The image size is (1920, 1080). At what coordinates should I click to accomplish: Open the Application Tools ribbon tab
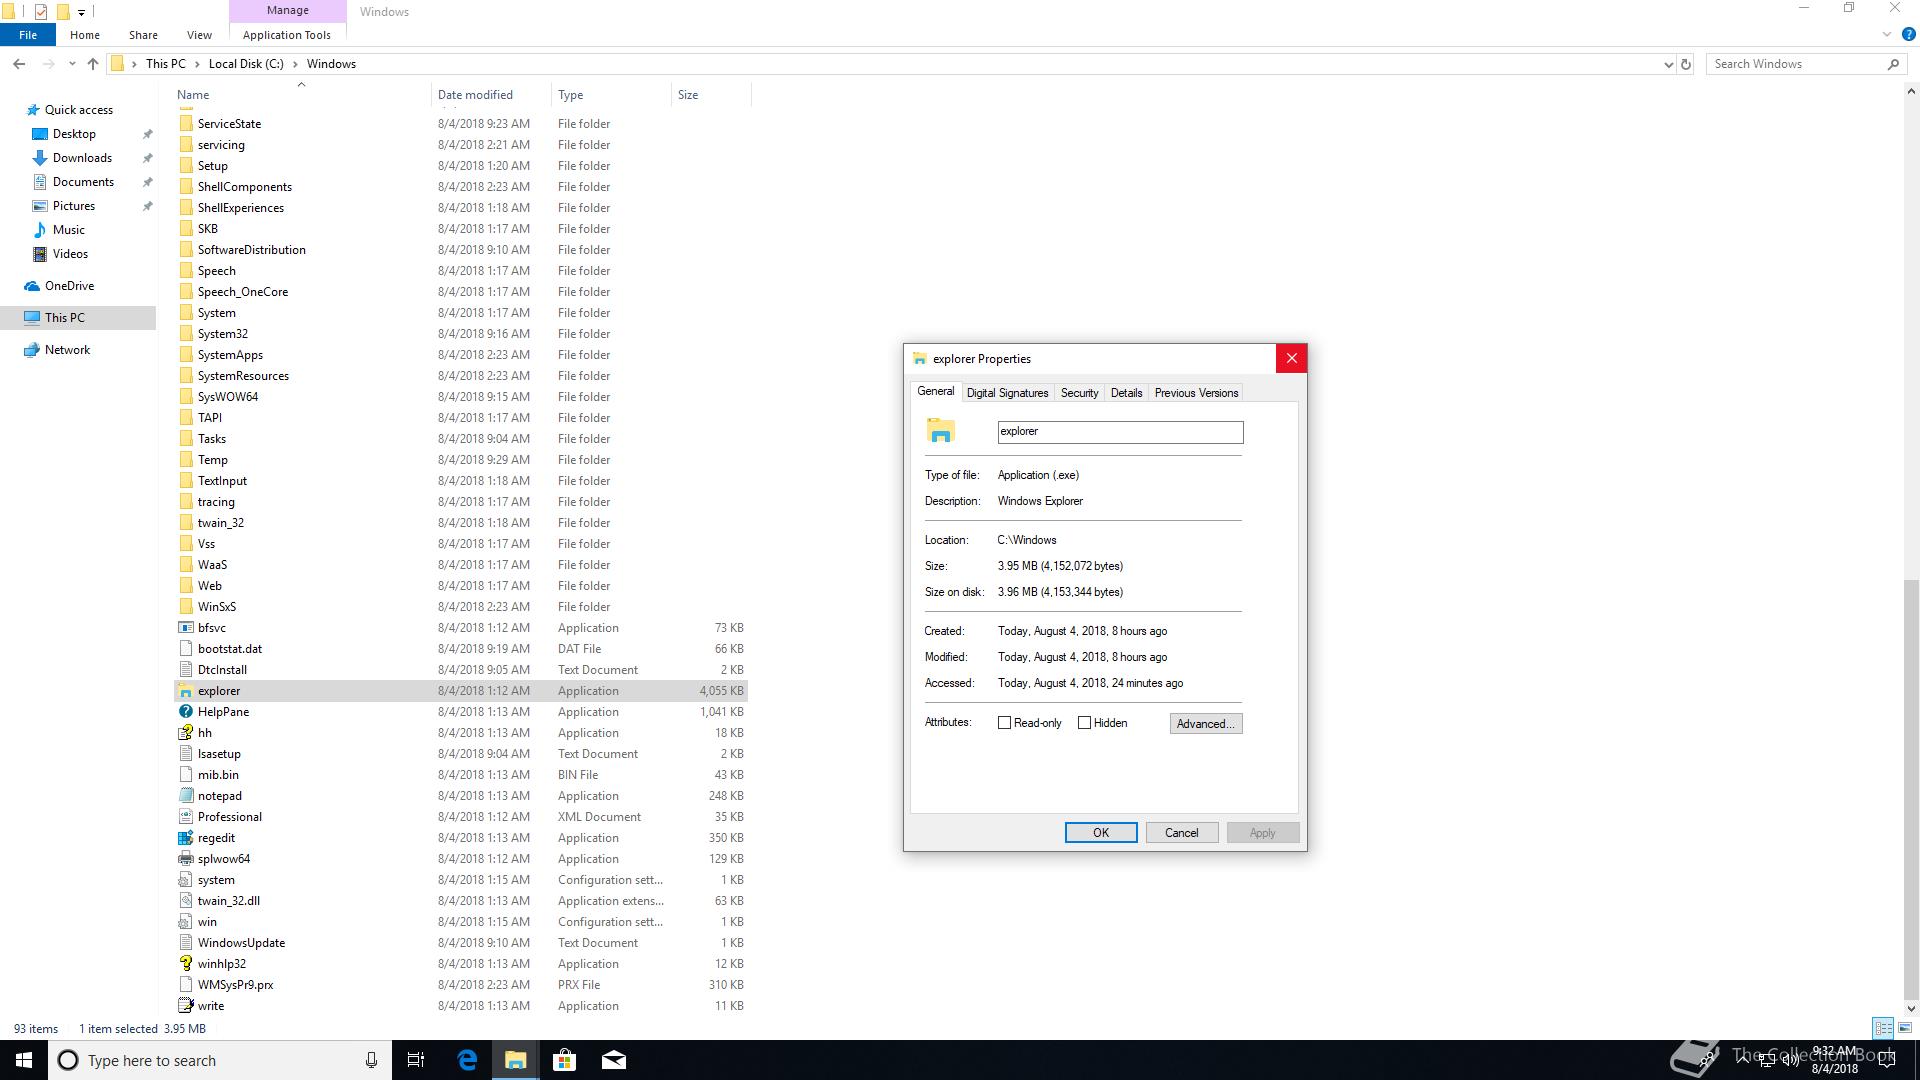pos(287,35)
